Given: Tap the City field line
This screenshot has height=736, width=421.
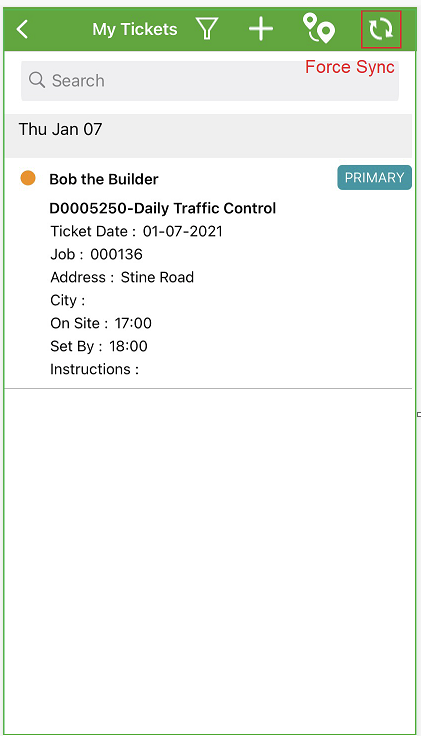Looking at the screenshot, I should coord(68,300).
